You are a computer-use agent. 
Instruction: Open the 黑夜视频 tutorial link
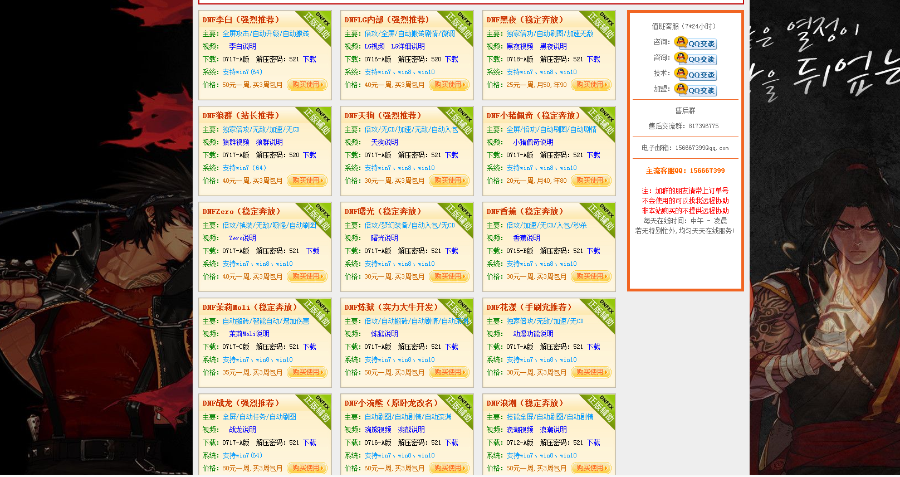tap(519, 46)
